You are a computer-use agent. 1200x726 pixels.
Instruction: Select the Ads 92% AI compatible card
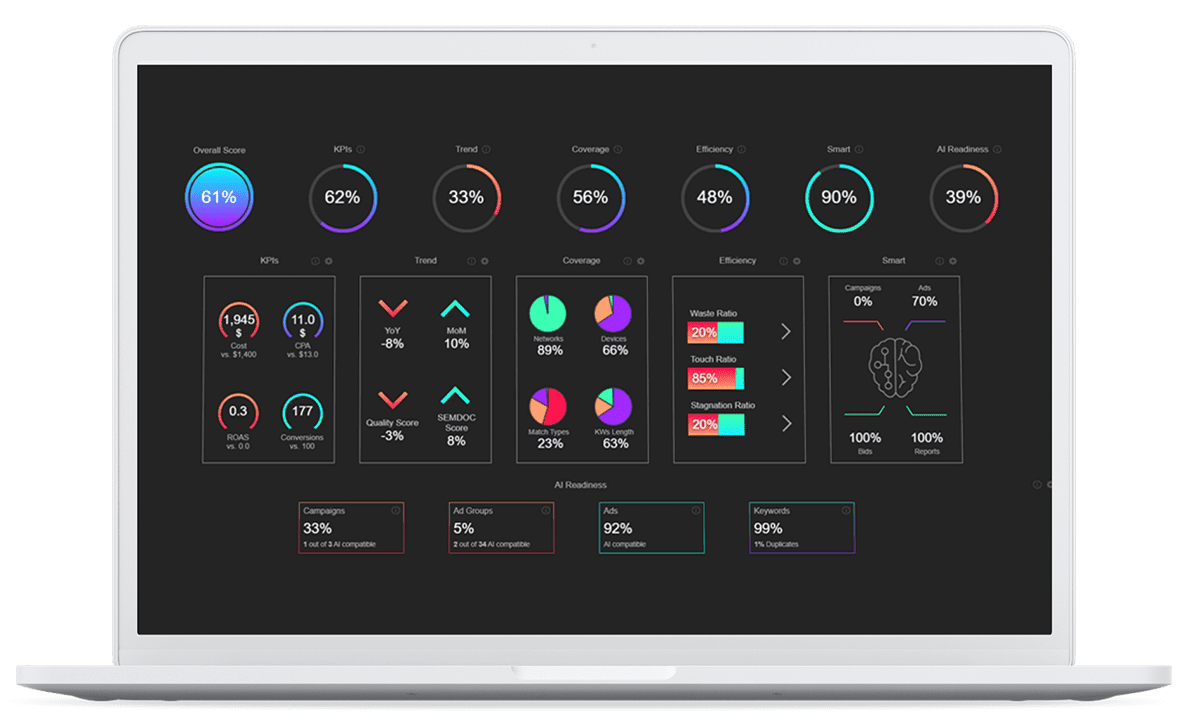(x=651, y=528)
